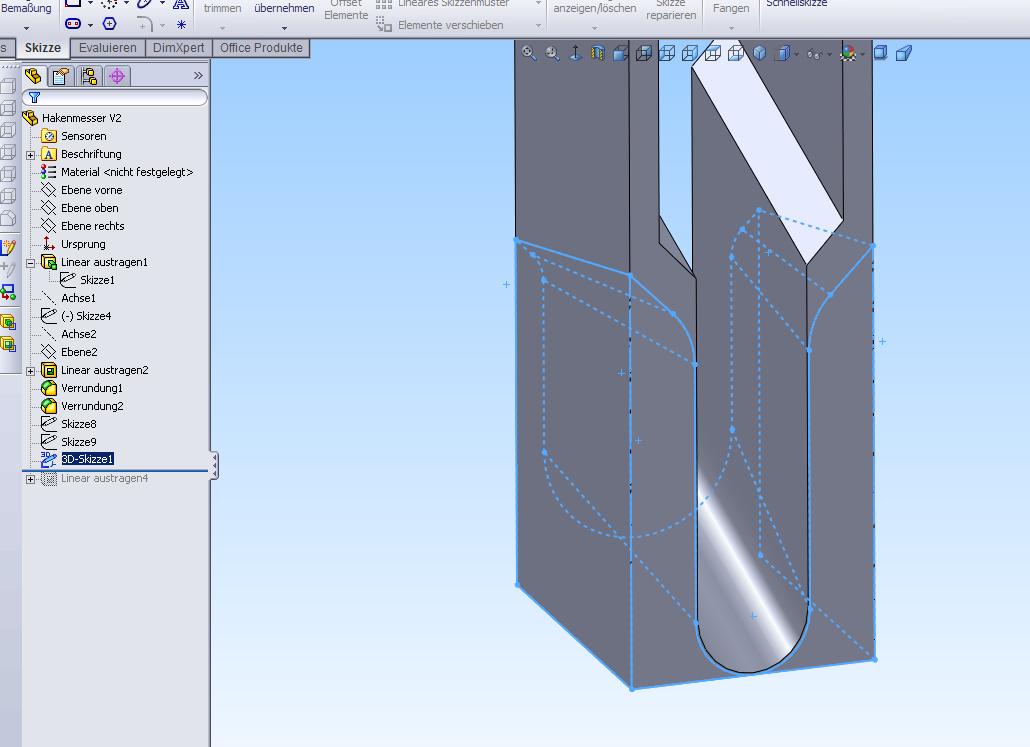Screen dimensions: 1030x747
Task: Open the hide/show items dropdown arrow
Action: [x=829, y=54]
